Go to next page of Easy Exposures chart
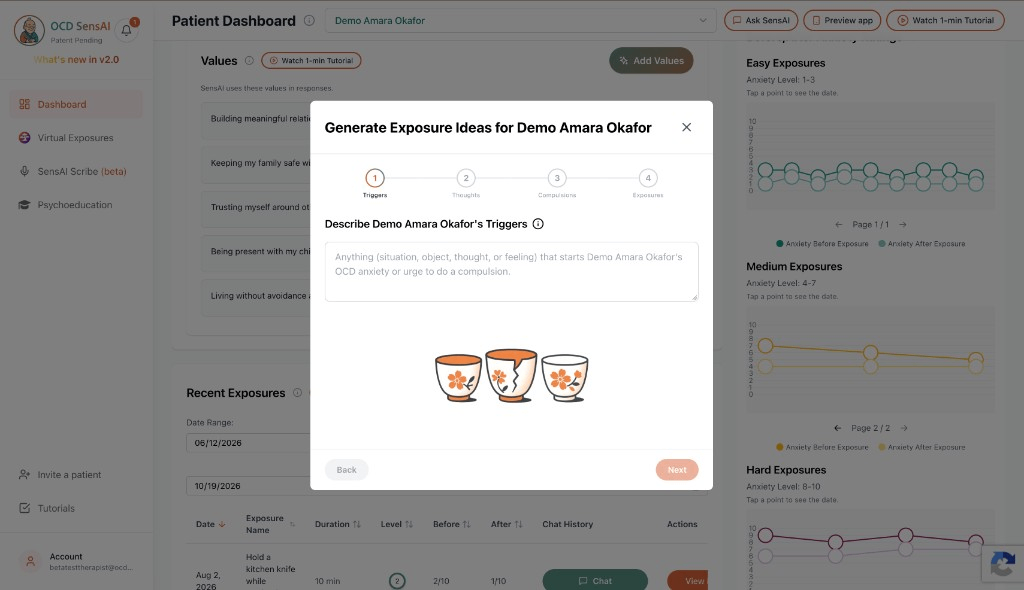 click(903, 225)
